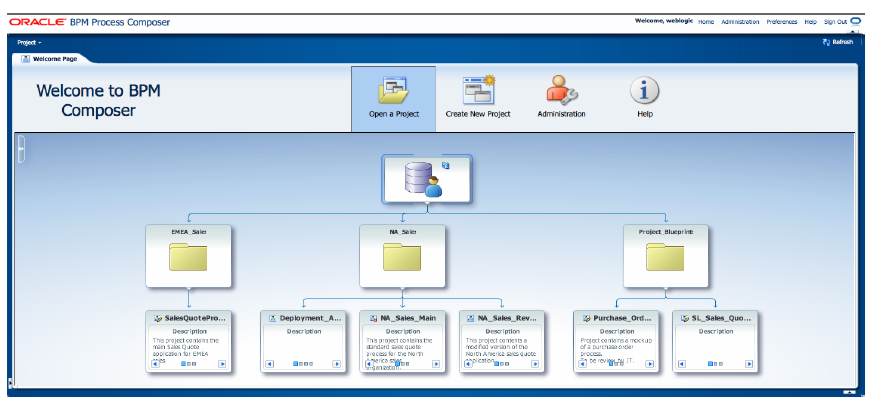Open the Administration link in the header
The image size is (872, 404).
pyautogui.click(x=740, y=22)
